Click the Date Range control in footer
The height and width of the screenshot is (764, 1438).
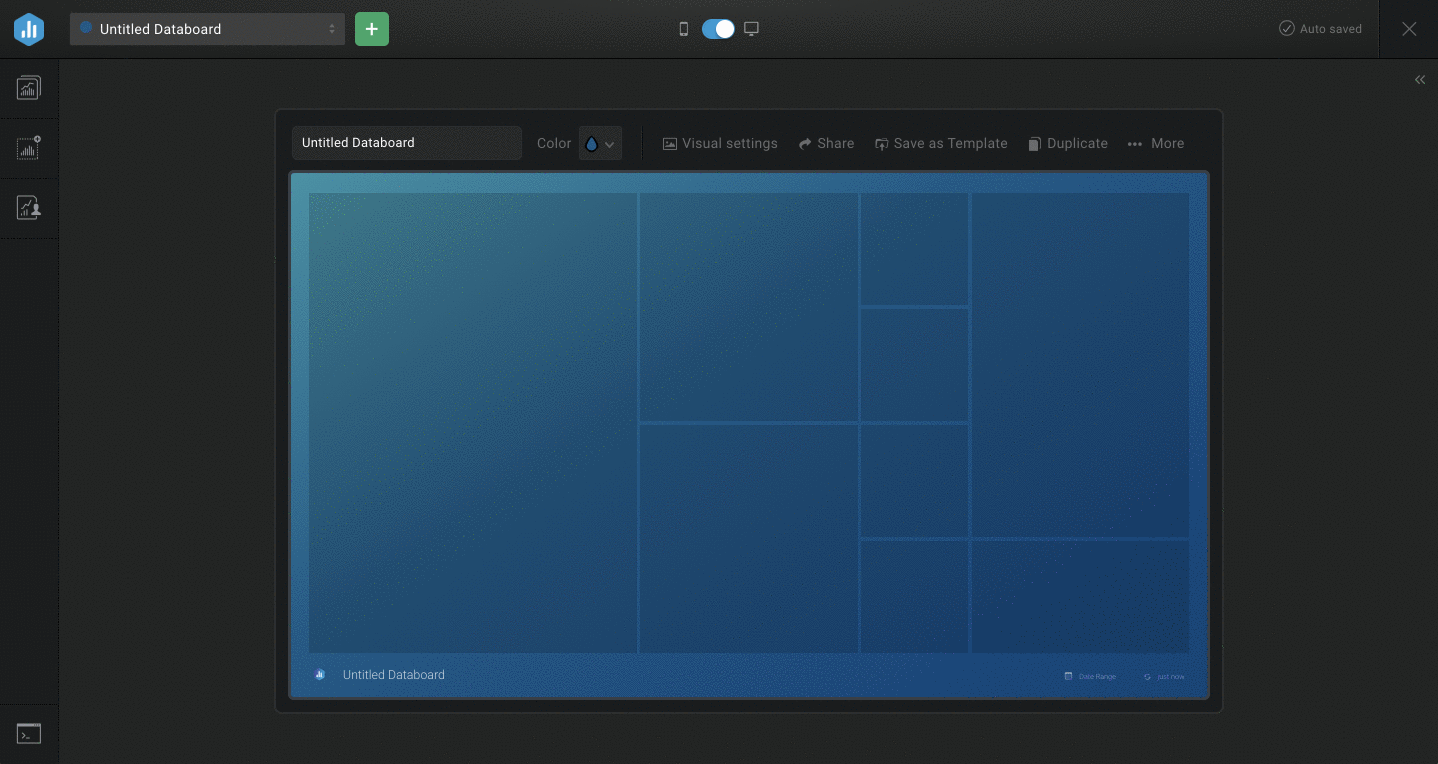tap(1090, 677)
